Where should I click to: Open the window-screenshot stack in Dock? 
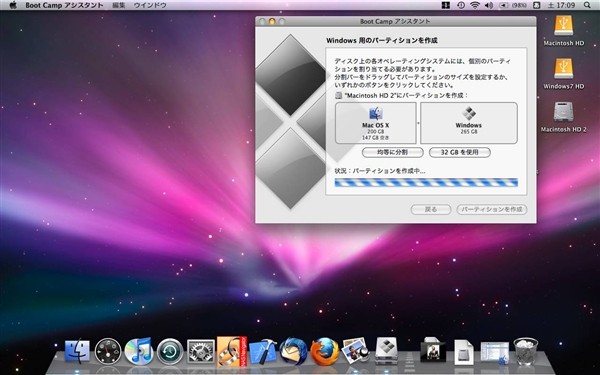pyautogui.click(x=495, y=352)
